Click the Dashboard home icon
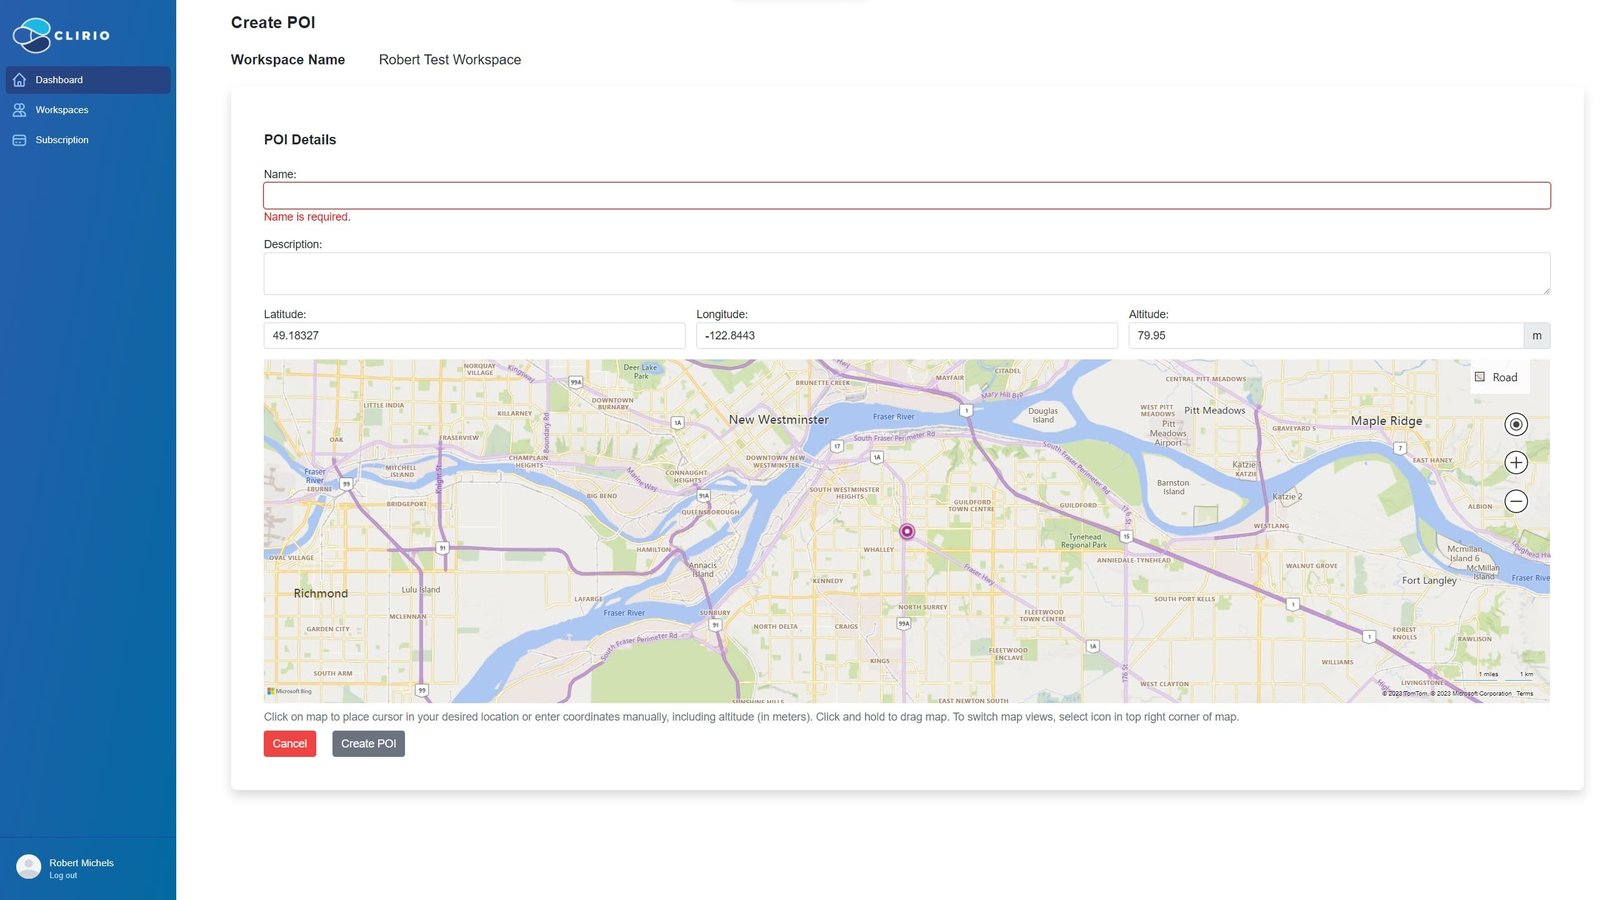The height and width of the screenshot is (900, 1600). coord(19,80)
